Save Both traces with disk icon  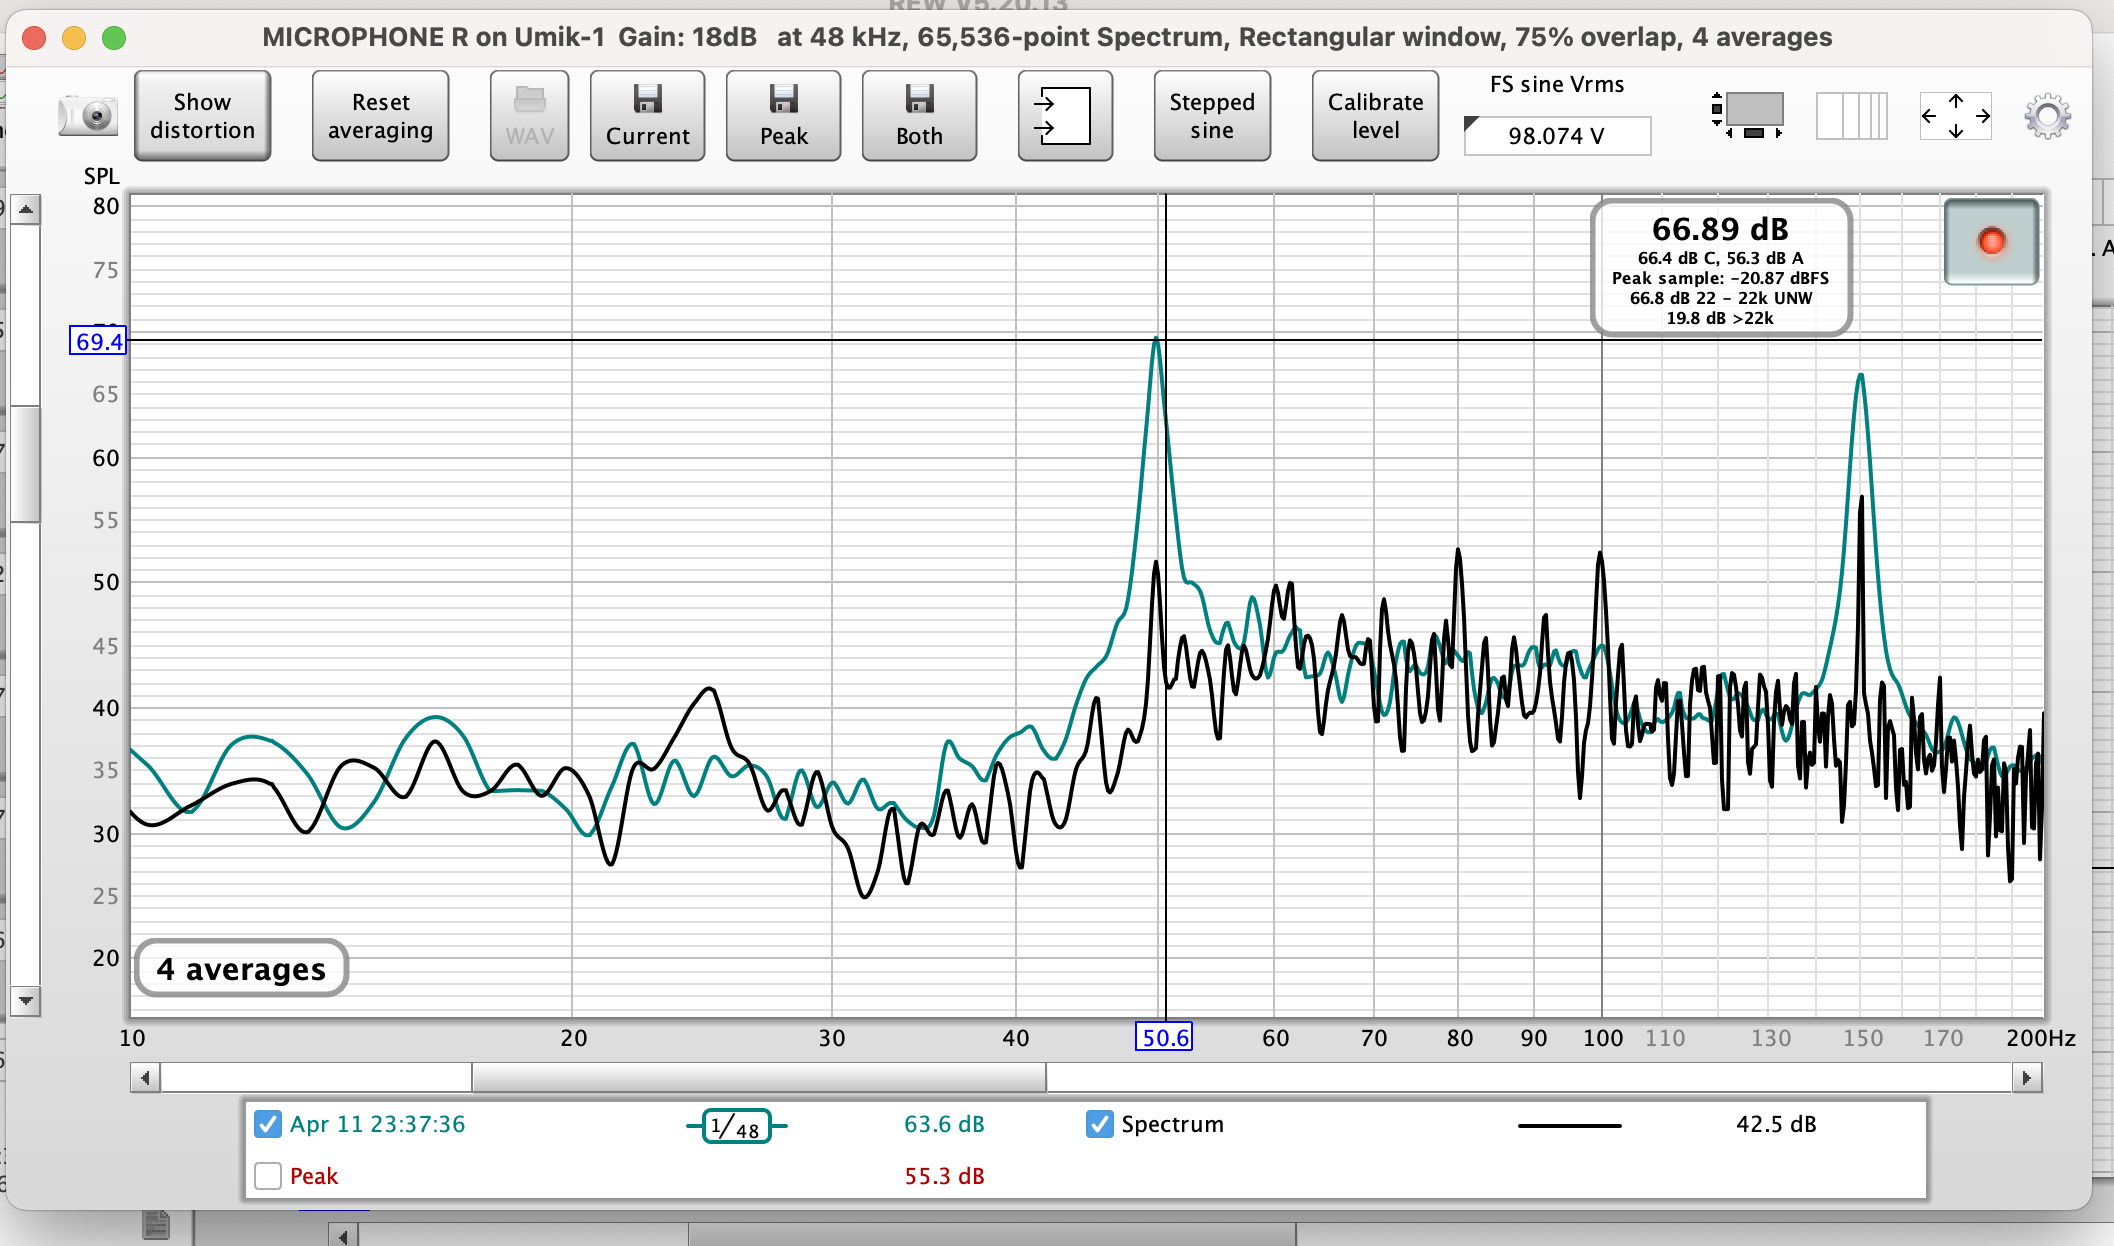click(x=919, y=116)
